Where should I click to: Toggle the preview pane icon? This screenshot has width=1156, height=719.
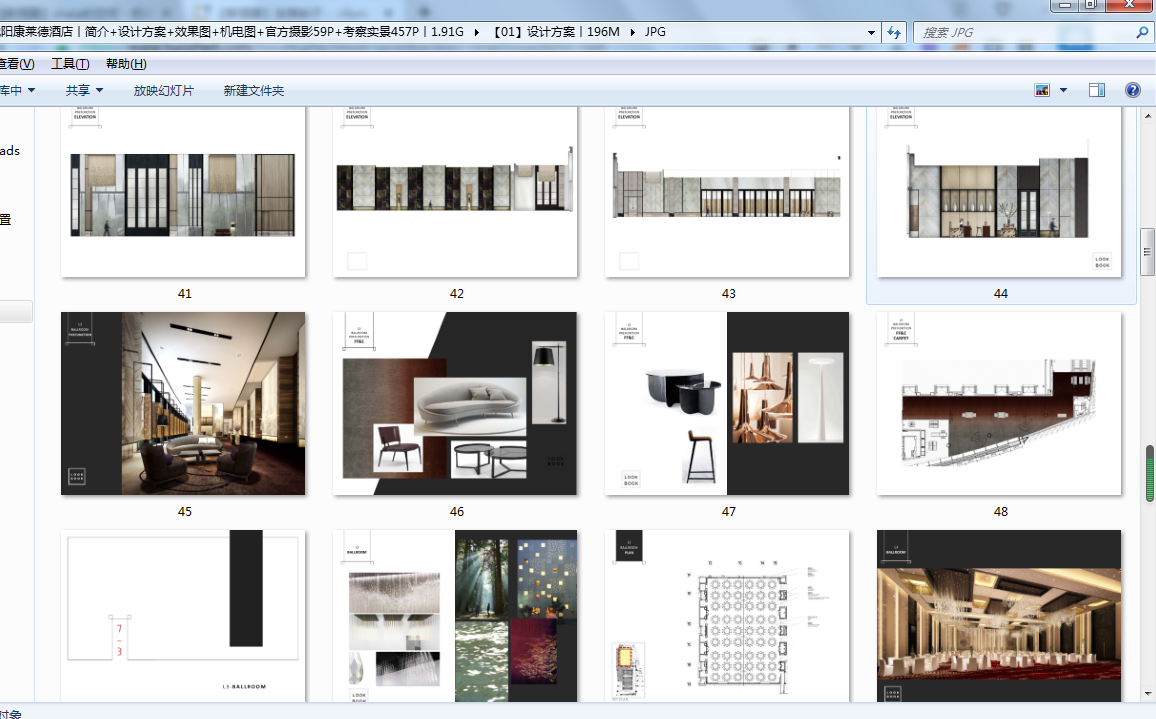click(1097, 90)
